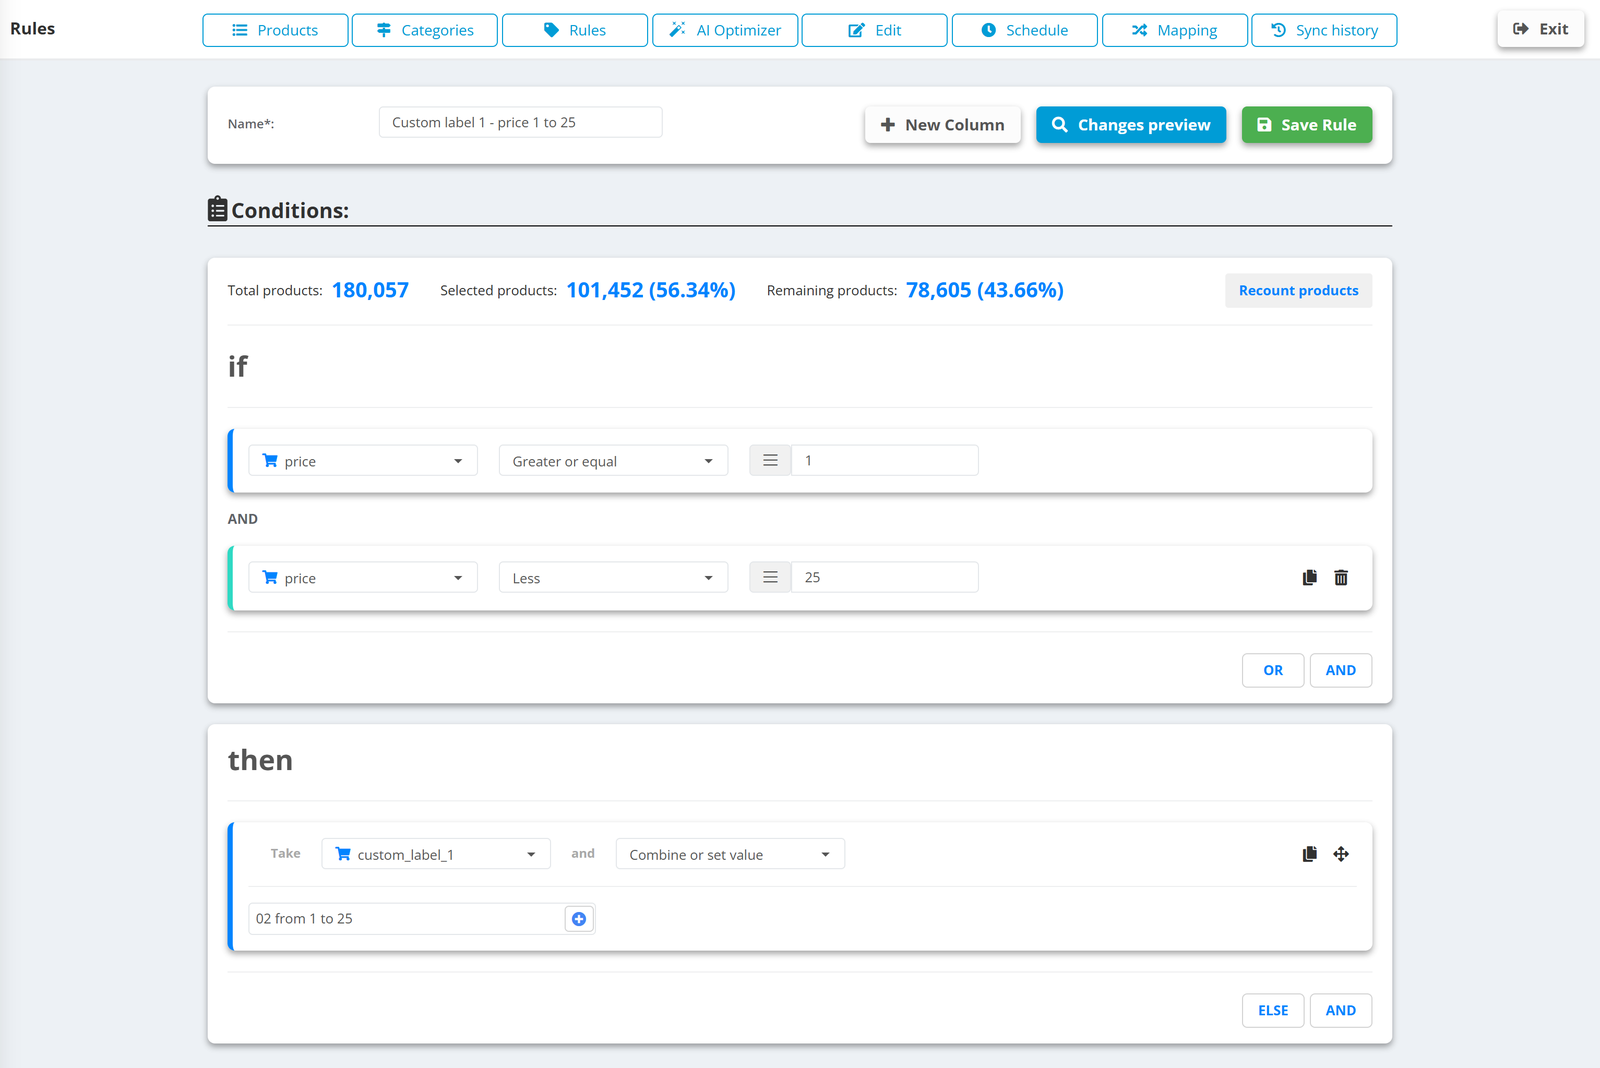This screenshot has width=1600, height=1068.
Task: Click the '02 from 1 to 25' field
Action: pyautogui.click(x=407, y=919)
